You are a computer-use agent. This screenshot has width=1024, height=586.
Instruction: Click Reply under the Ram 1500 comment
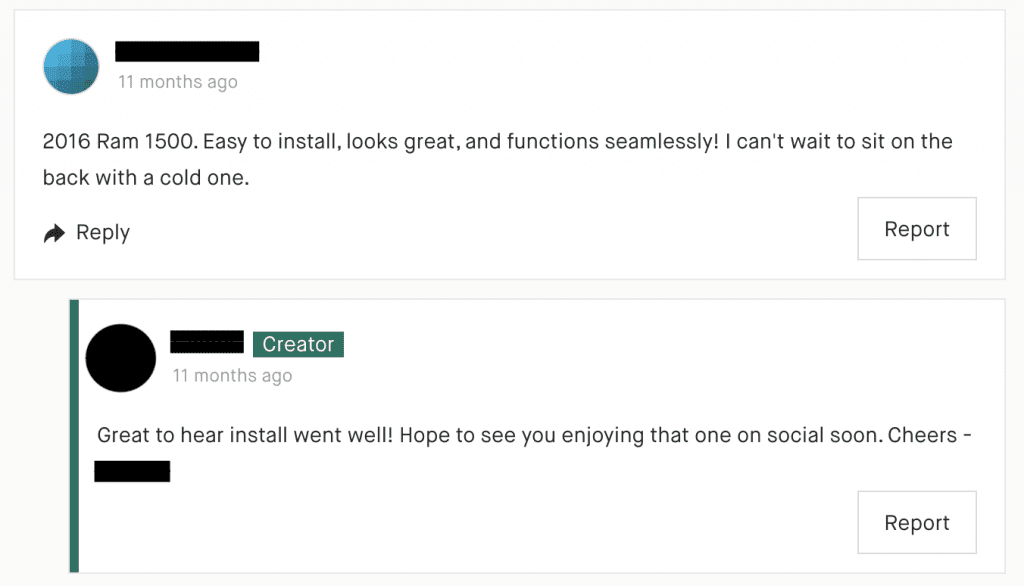coord(102,232)
